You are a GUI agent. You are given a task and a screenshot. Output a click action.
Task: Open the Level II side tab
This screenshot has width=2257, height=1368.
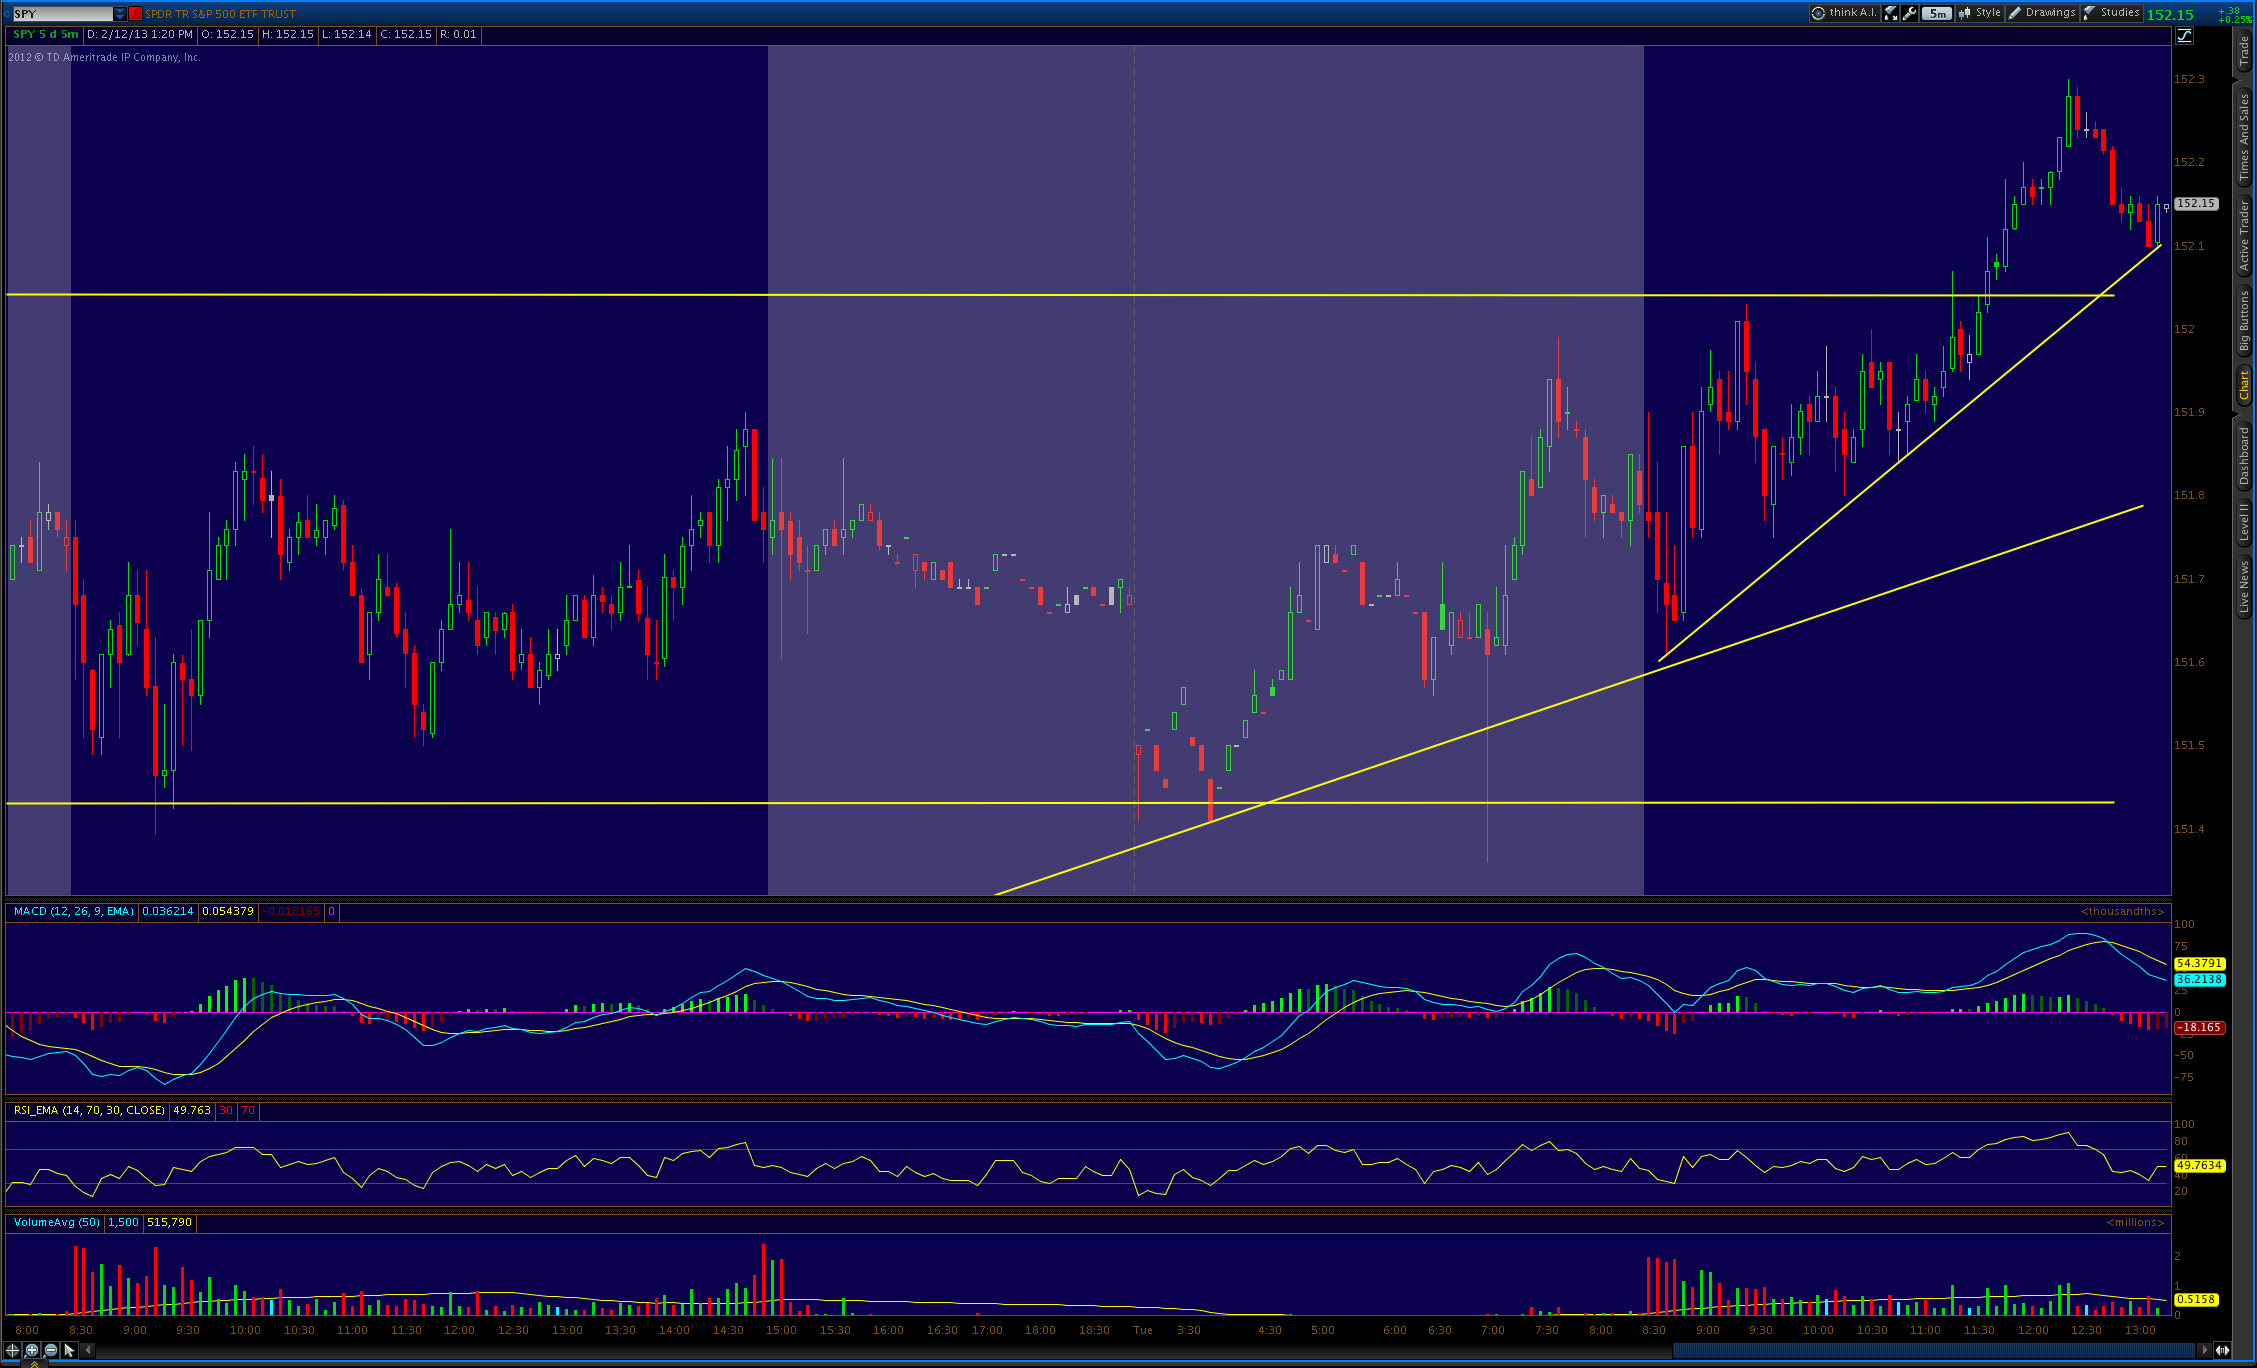pyautogui.click(x=2245, y=522)
